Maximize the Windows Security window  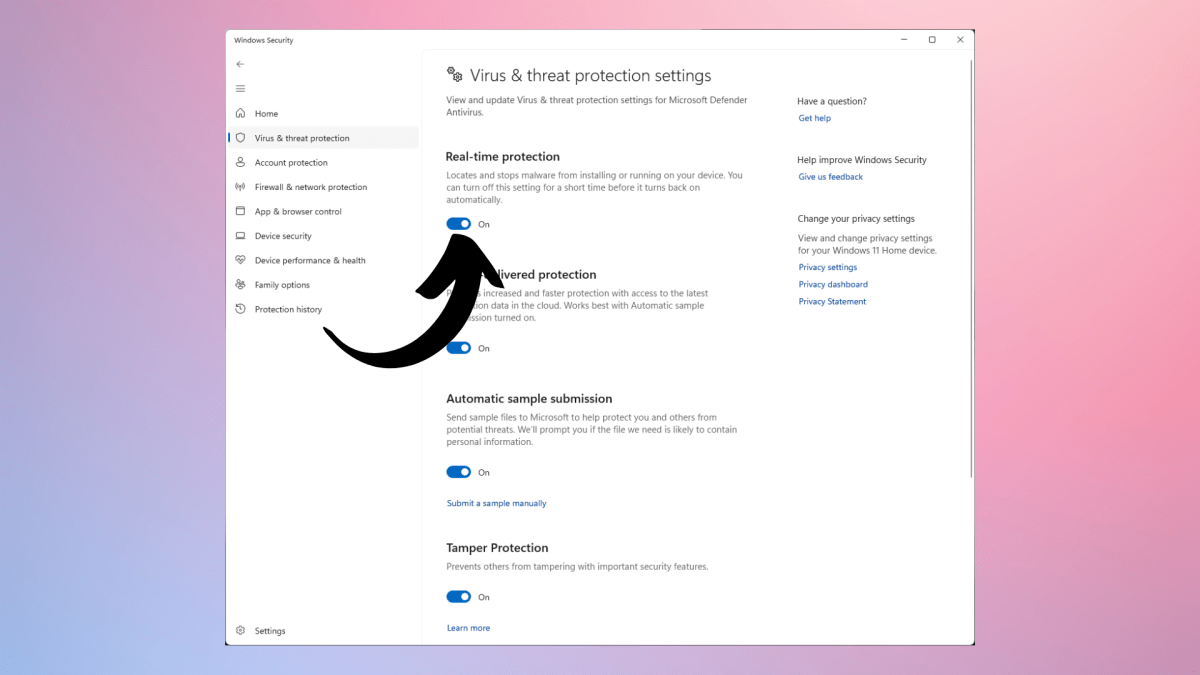tap(932, 40)
